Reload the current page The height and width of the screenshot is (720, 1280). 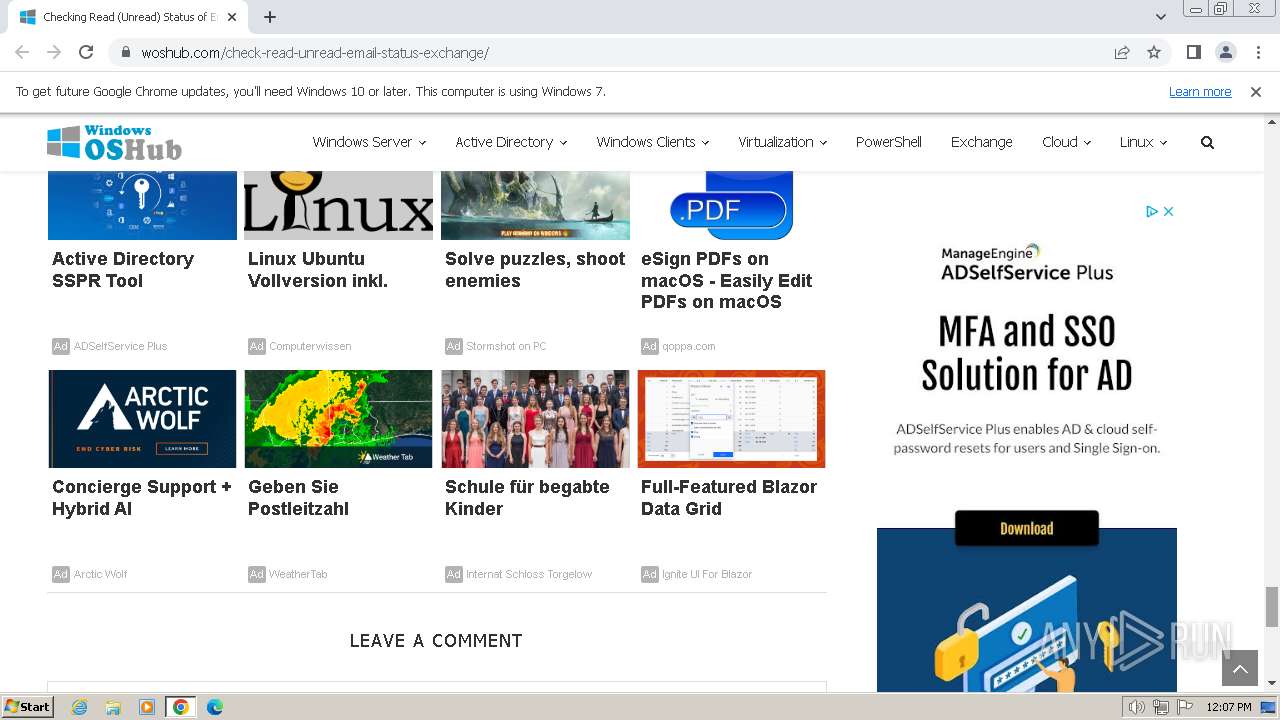pyautogui.click(x=86, y=52)
